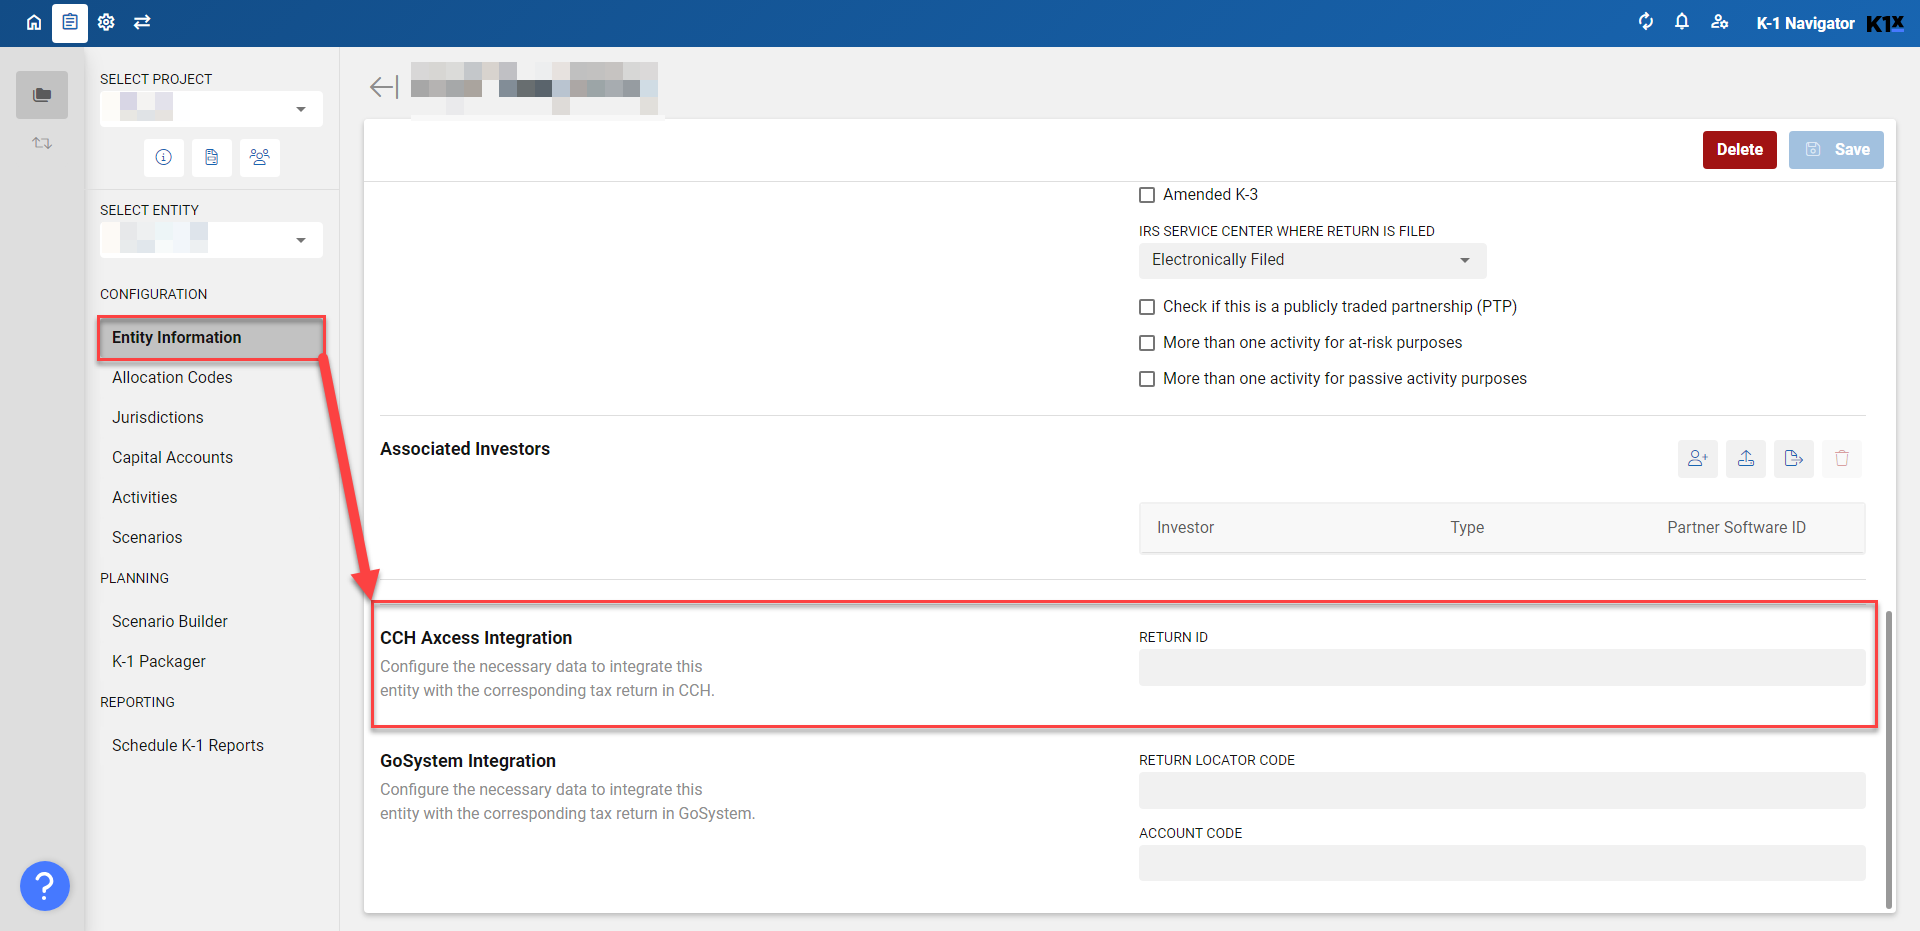Open the IRS Service Center dropdown
The image size is (1920, 931).
1311,260
